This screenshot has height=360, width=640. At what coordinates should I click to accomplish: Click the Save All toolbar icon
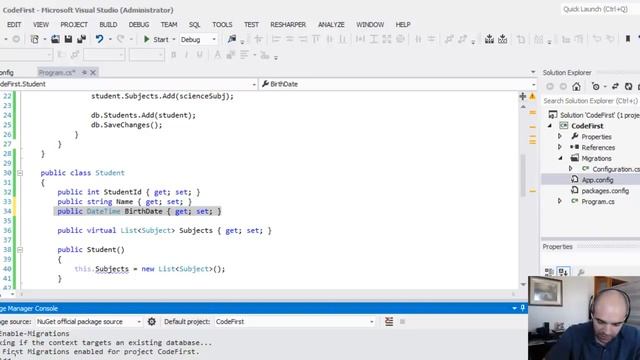pyautogui.click(x=82, y=39)
